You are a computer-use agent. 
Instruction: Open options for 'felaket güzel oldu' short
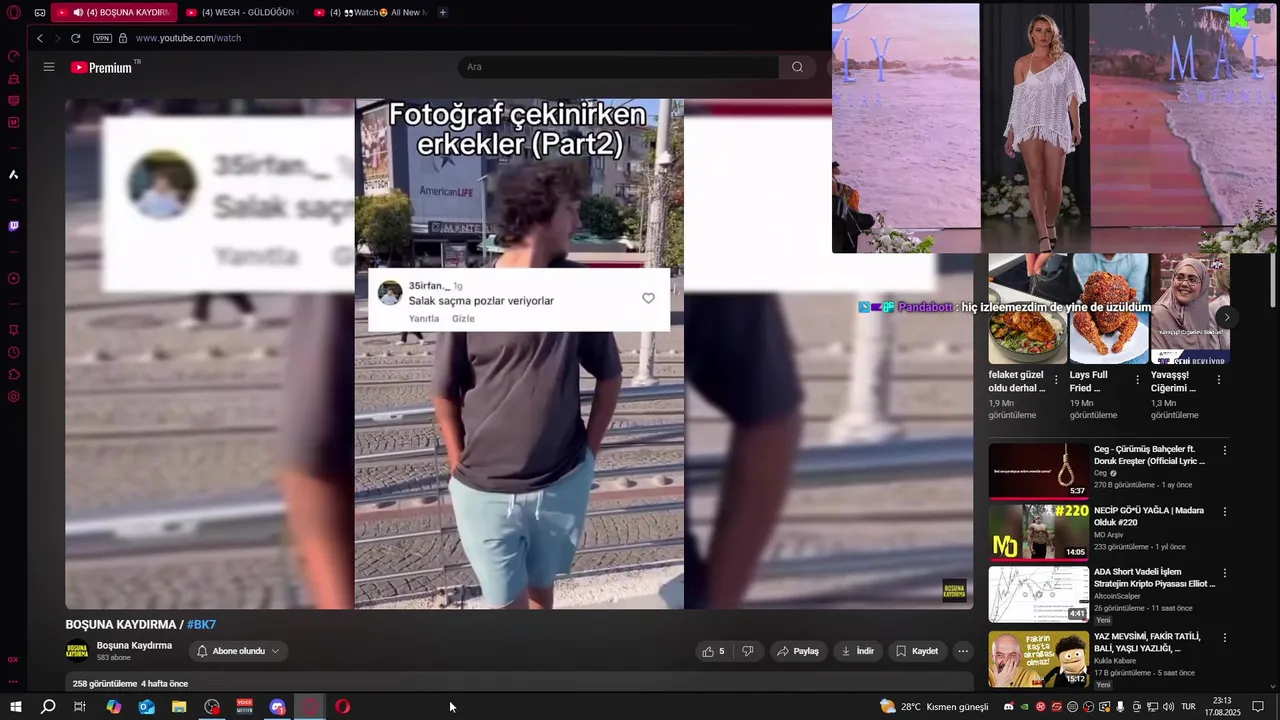click(1056, 380)
